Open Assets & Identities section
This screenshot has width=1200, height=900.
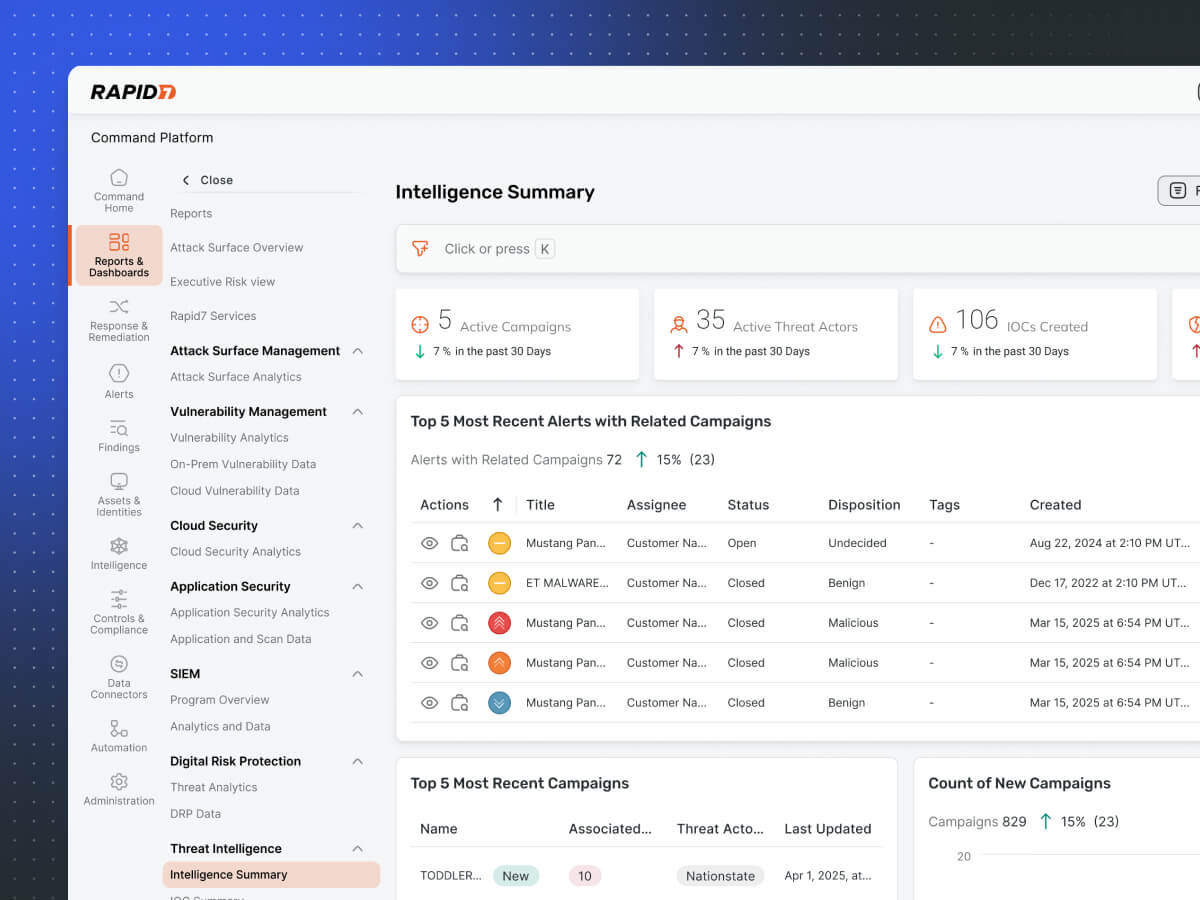[119, 494]
